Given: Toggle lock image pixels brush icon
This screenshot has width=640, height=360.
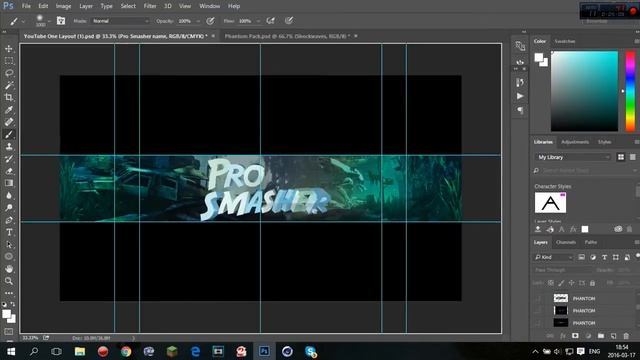Looking at the screenshot, I should pyautogui.click(x=561, y=283).
